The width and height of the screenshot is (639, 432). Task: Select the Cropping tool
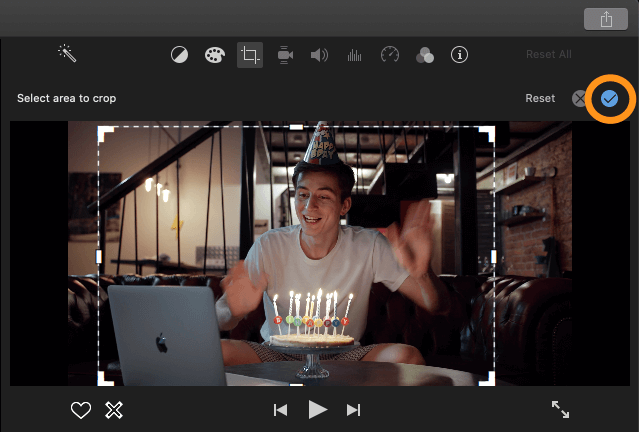[x=250, y=55]
